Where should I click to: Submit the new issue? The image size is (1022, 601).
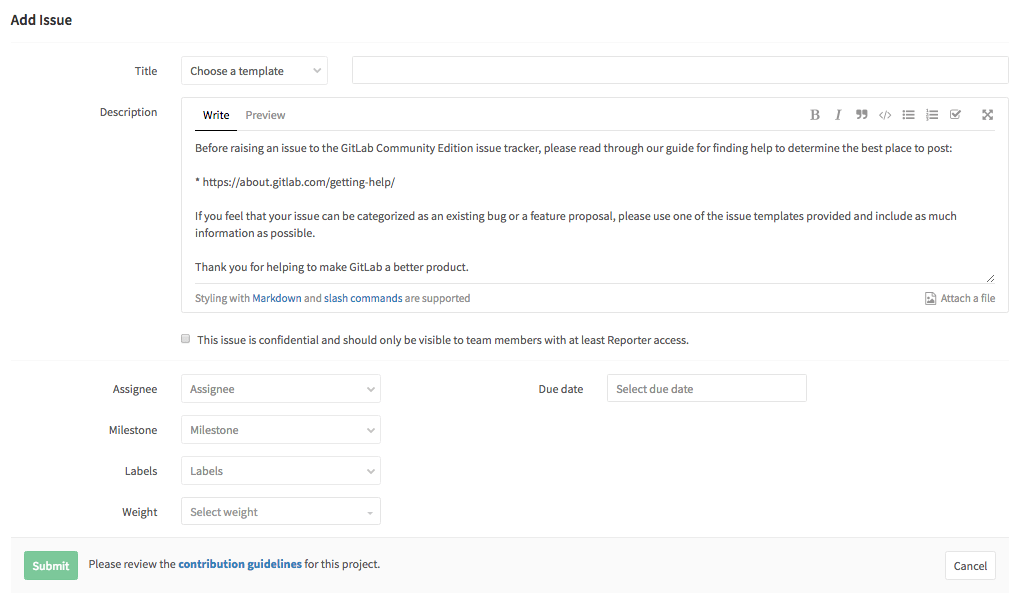pos(50,565)
